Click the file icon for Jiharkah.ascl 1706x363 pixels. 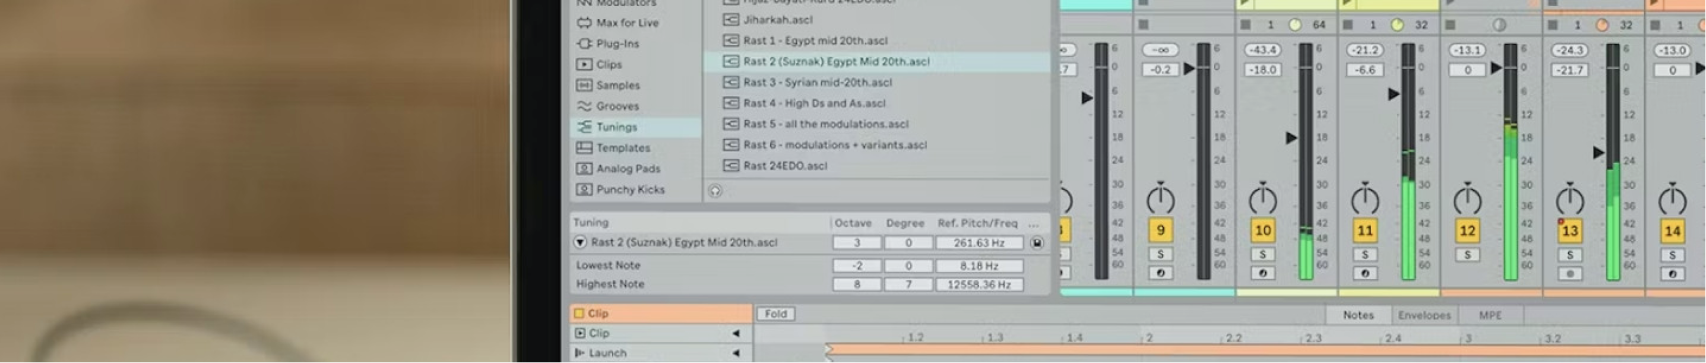(731, 19)
